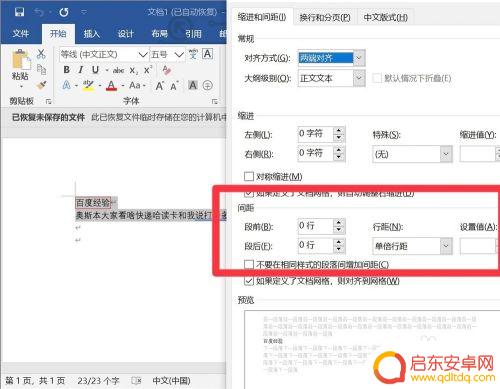Click the enclosed character icon
This screenshot has height=389, width=500.
point(207,86)
